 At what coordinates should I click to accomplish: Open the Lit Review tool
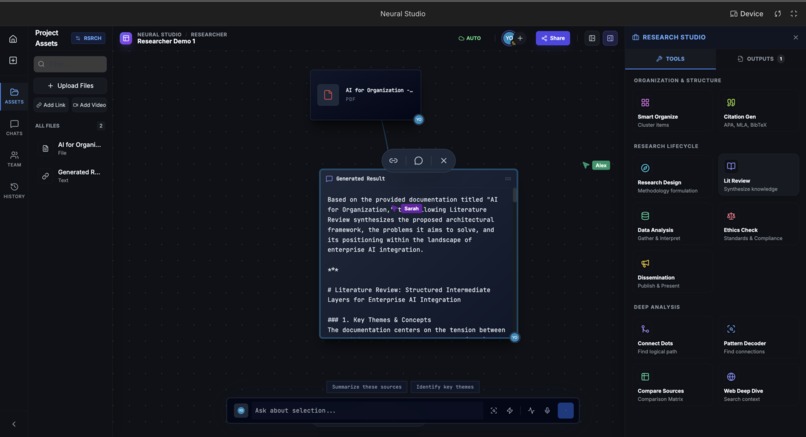coord(758,175)
